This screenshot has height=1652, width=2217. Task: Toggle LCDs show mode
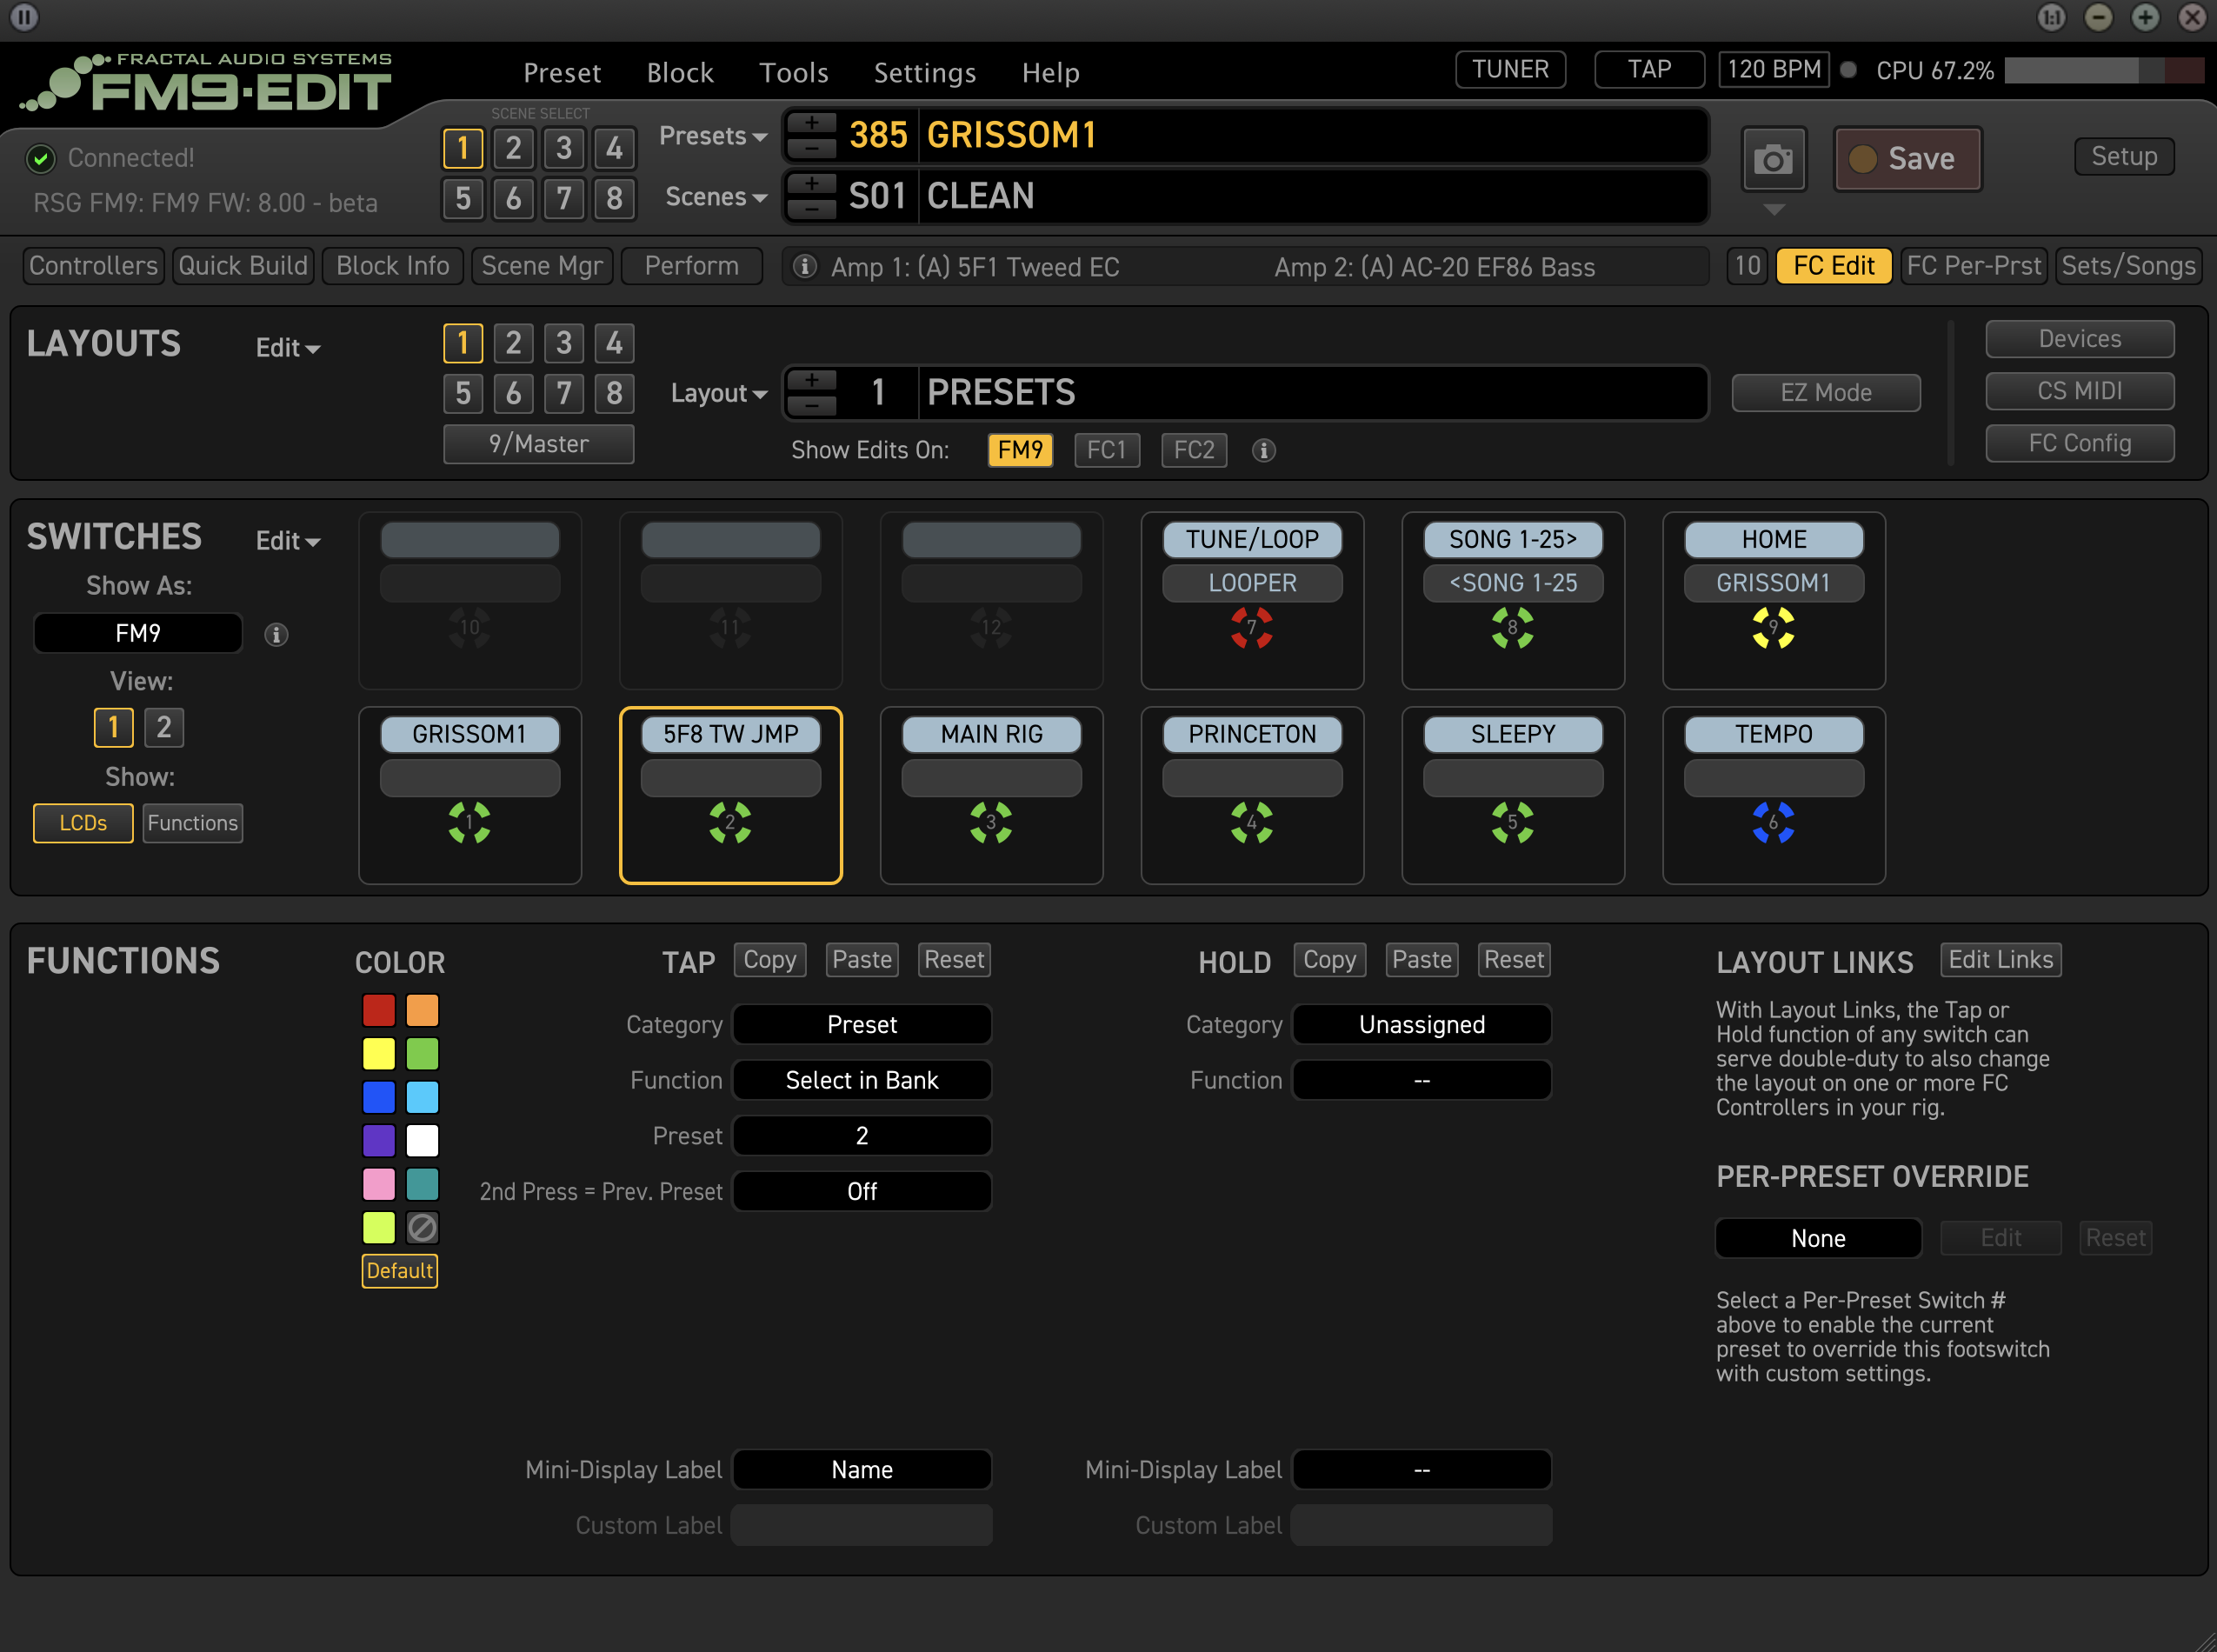tap(83, 823)
